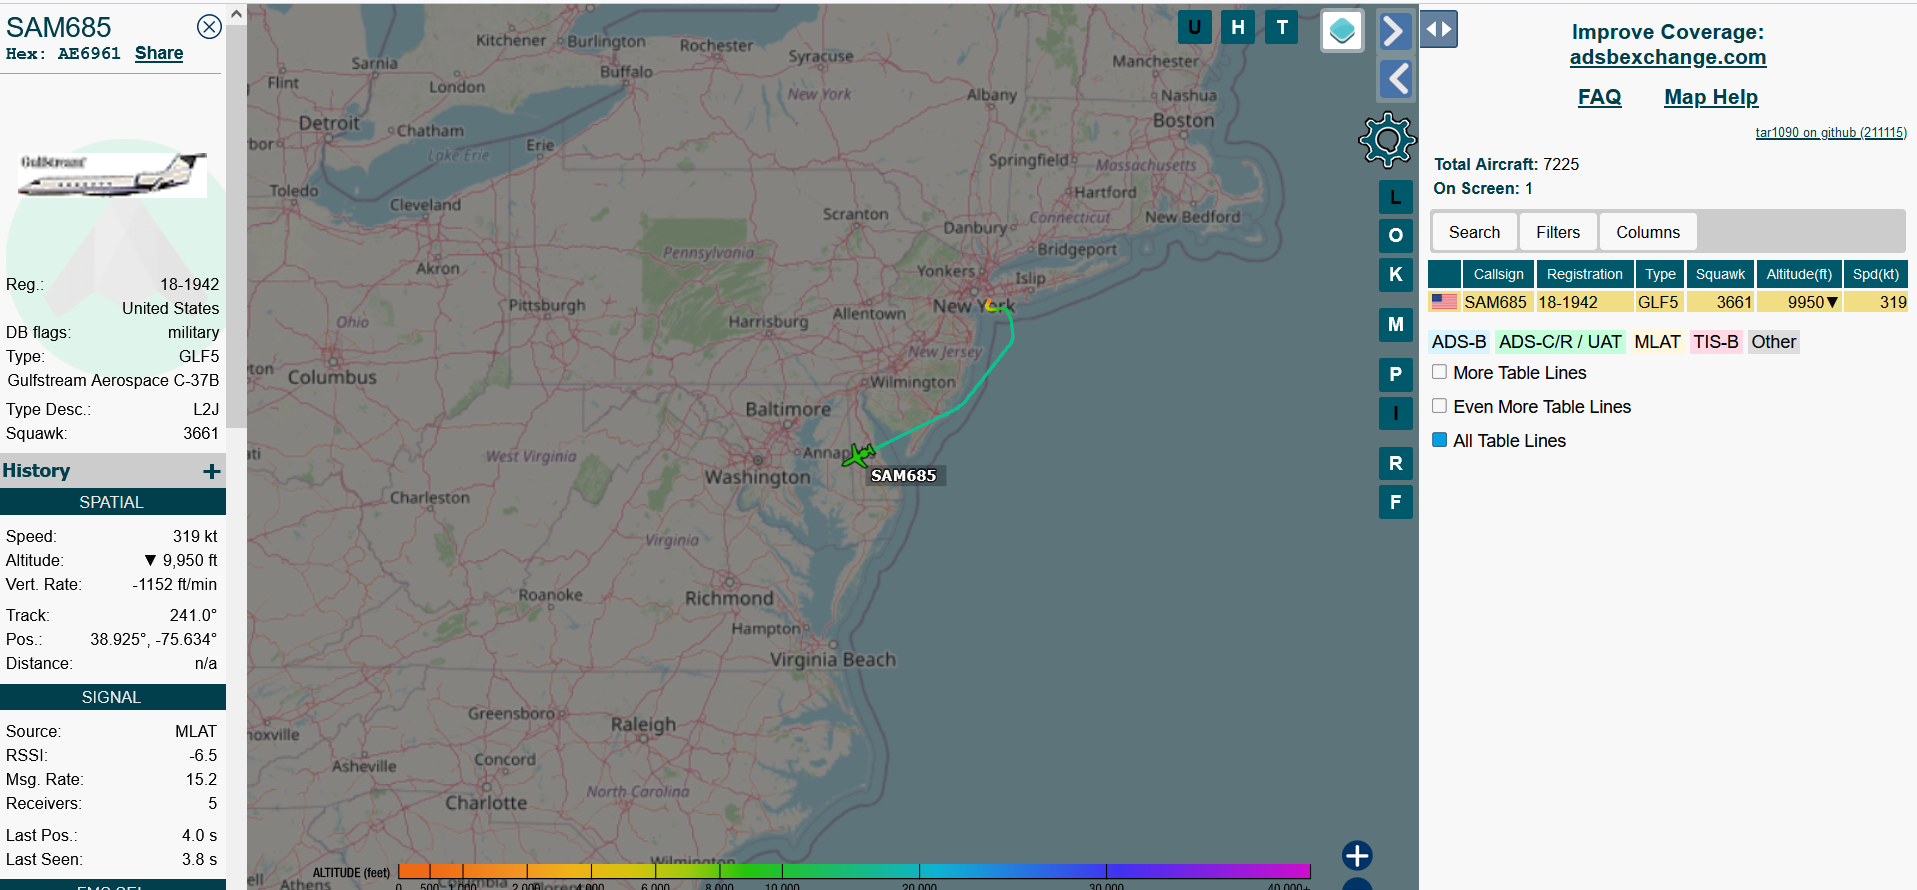Sort table by Altitude(ft) column
1917x890 pixels.
click(x=1799, y=274)
